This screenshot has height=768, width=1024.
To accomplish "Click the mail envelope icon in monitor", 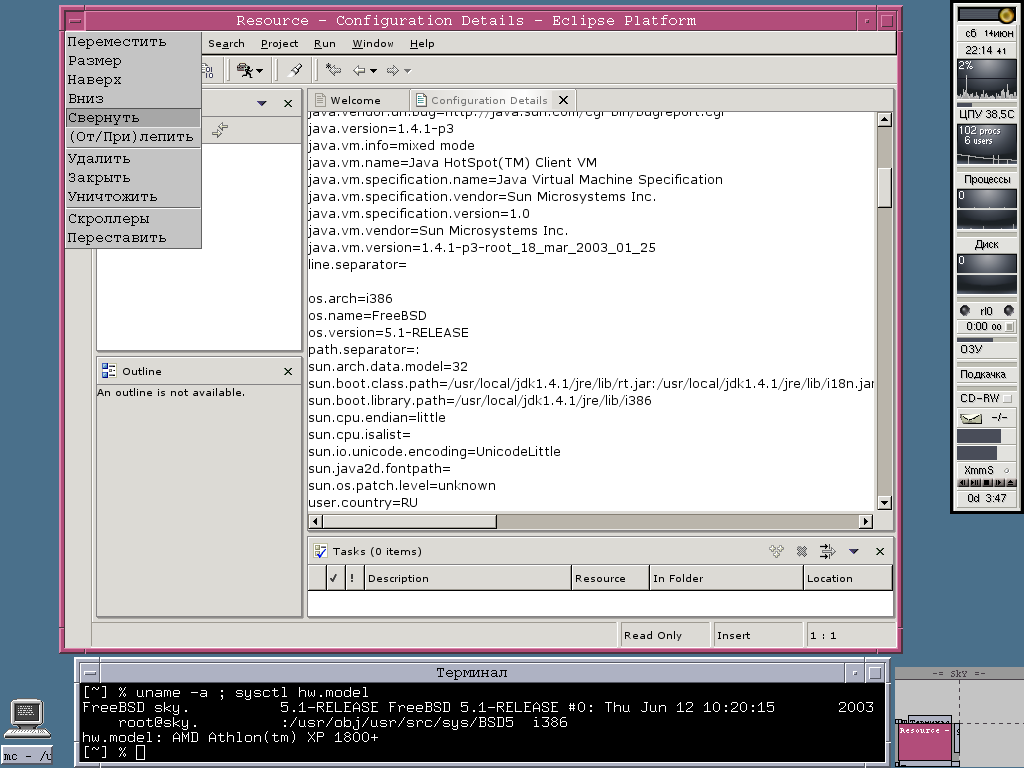I will 971,418.
